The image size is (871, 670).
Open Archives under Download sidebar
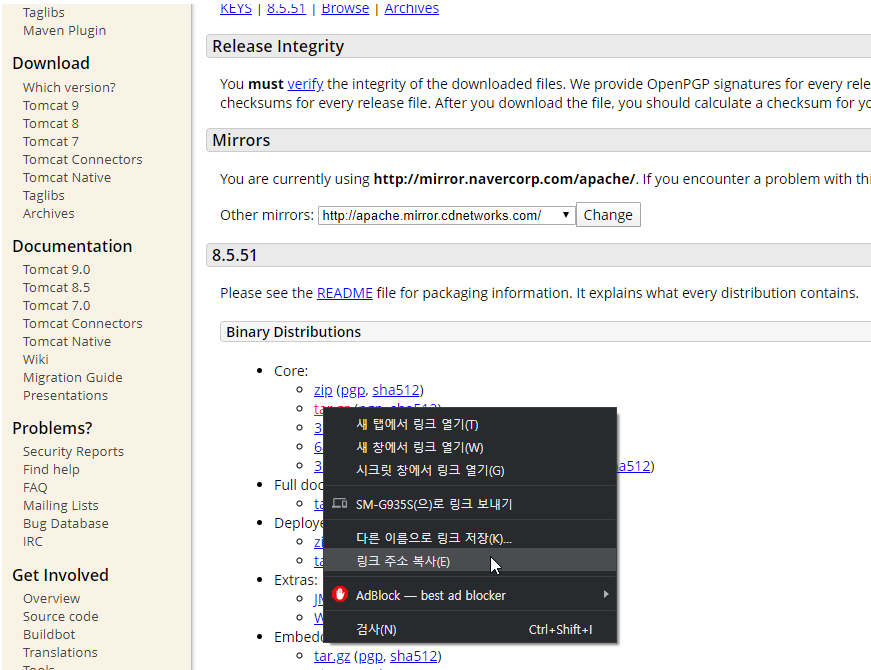48,213
